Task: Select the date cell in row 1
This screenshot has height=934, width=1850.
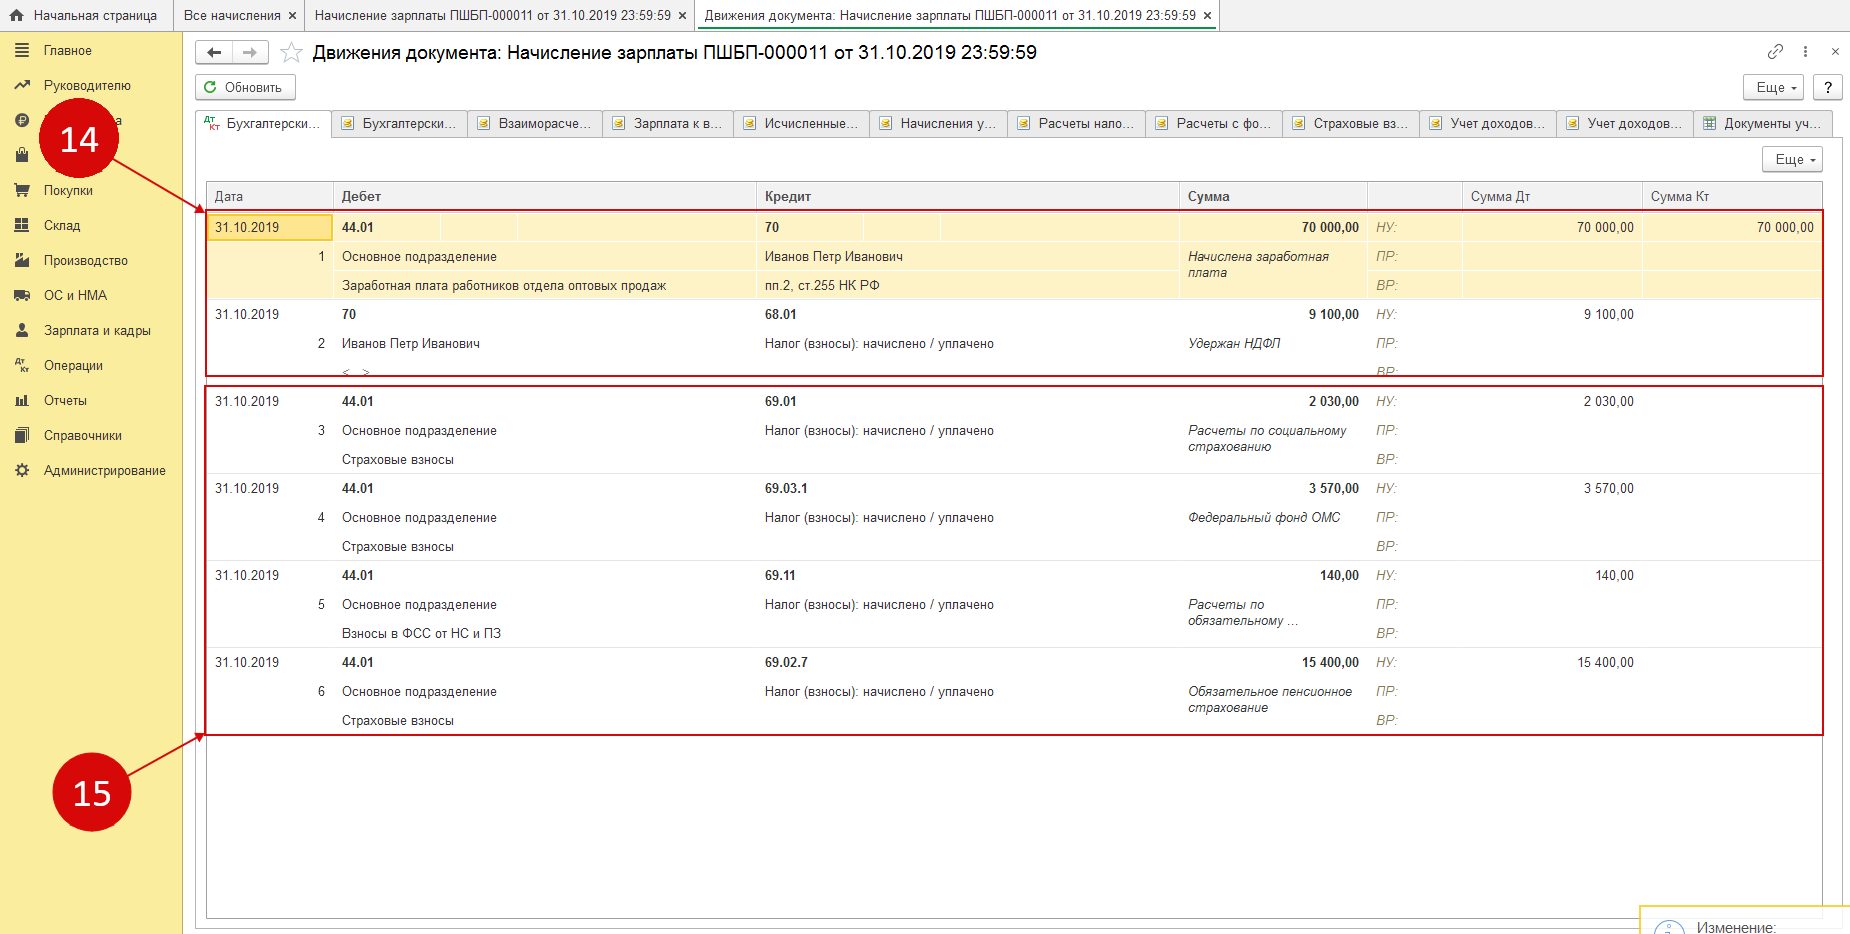Action: click(269, 227)
